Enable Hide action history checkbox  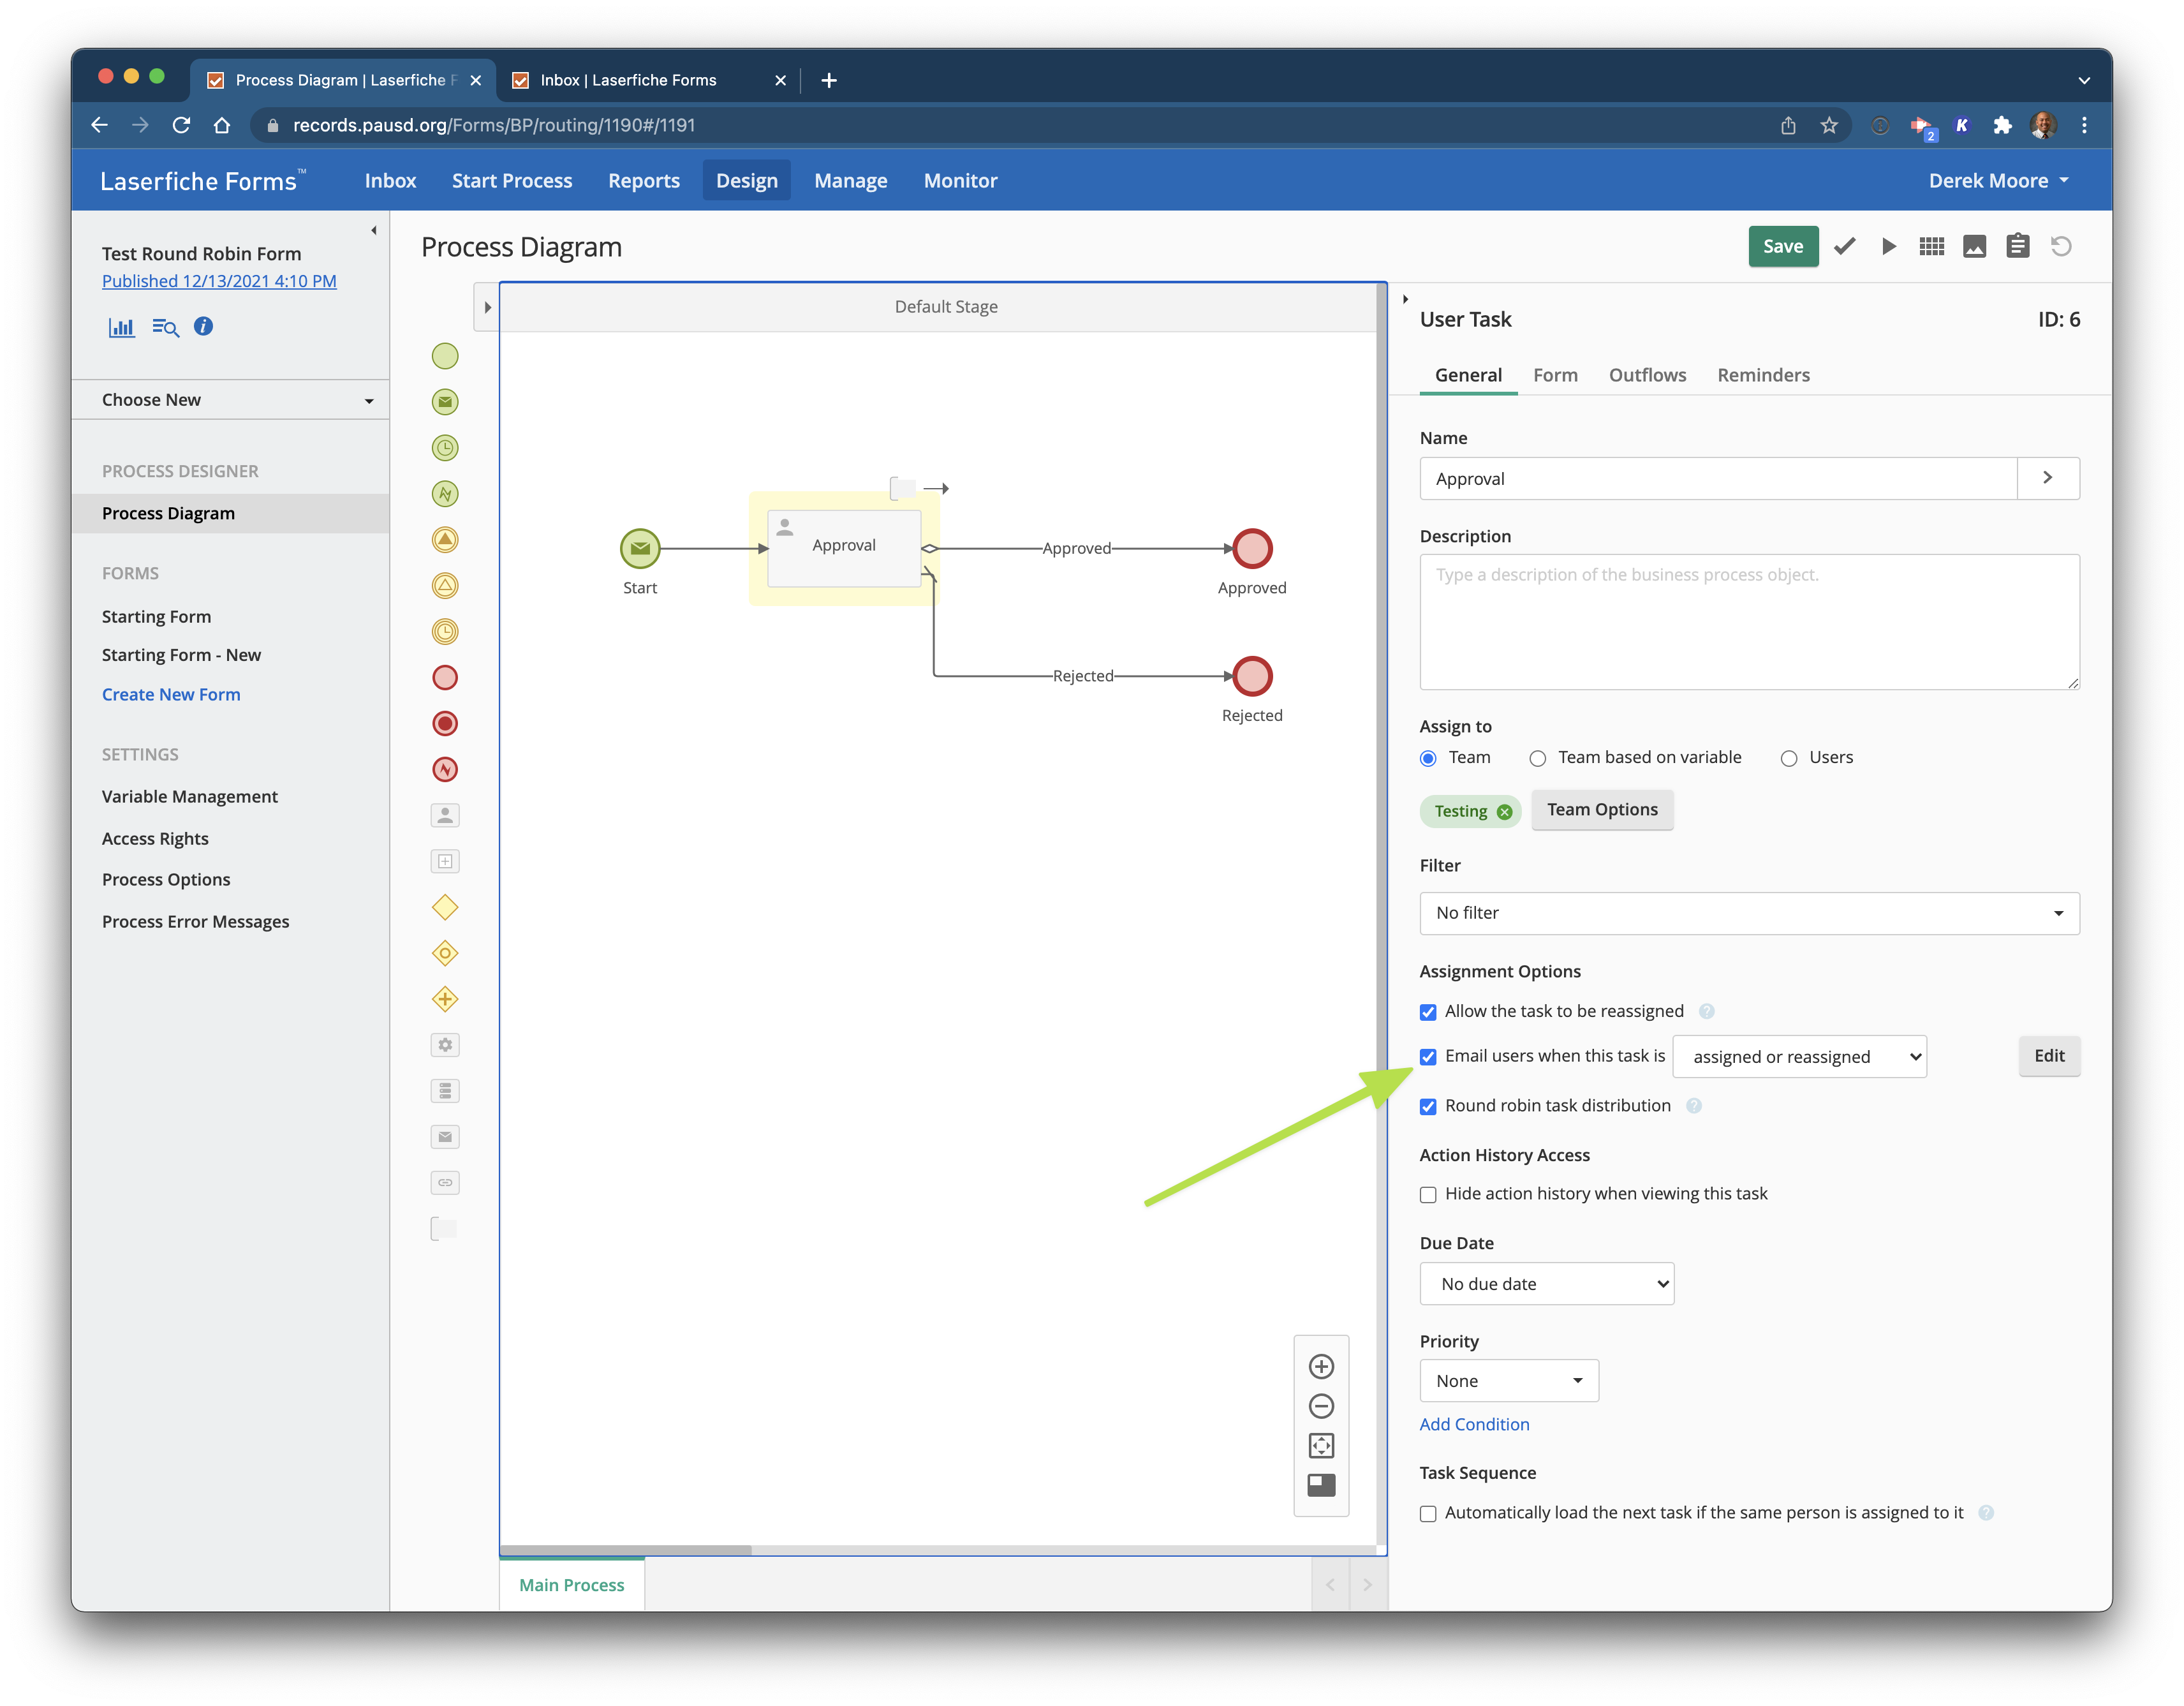(1428, 1194)
